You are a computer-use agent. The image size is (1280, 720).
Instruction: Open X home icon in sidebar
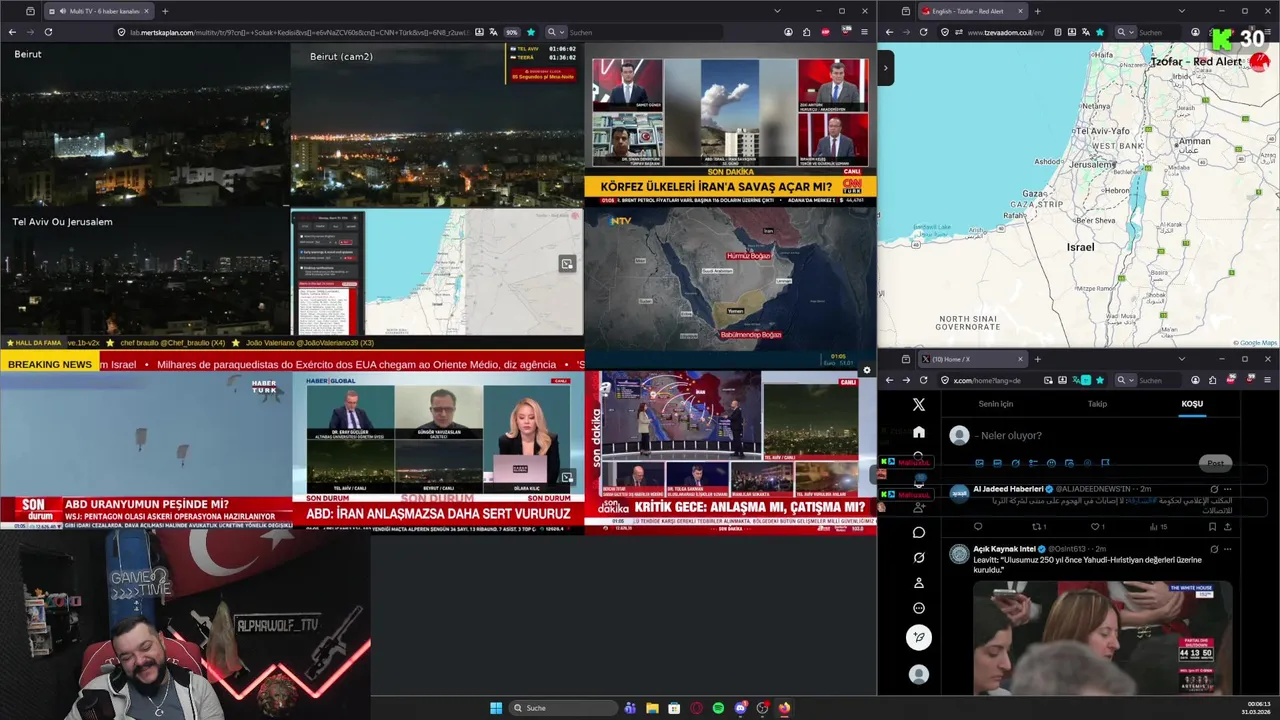pos(919,432)
